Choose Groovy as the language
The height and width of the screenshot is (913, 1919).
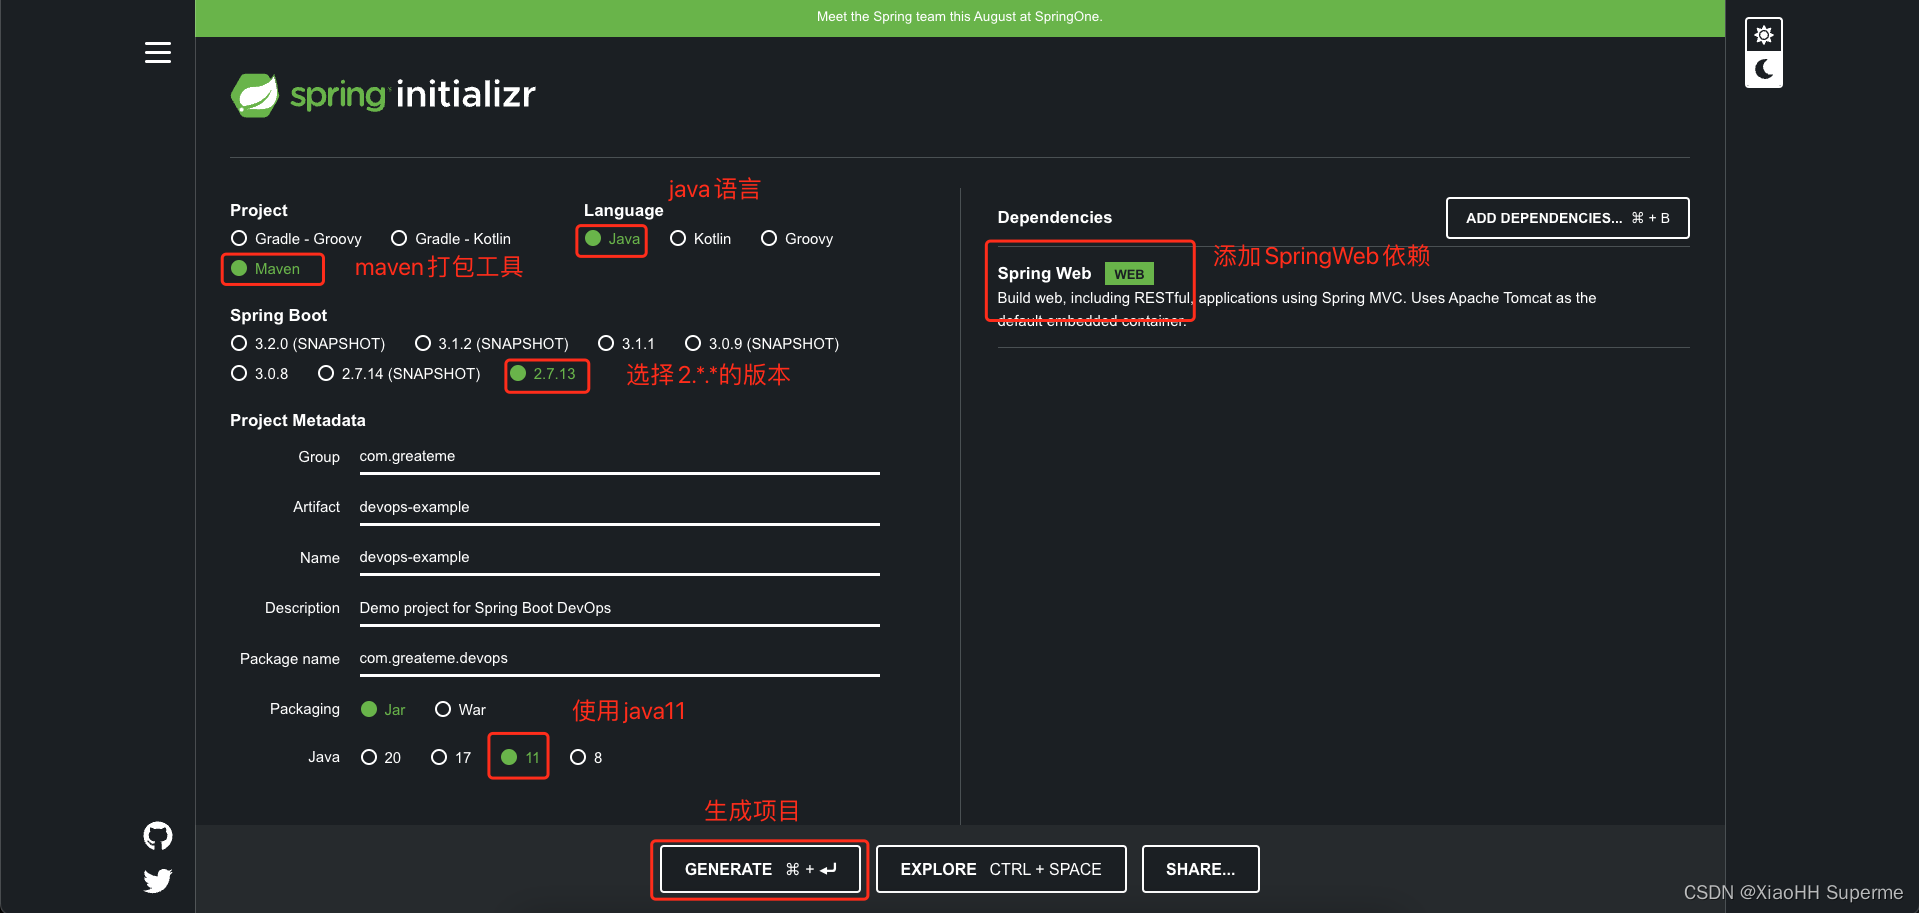pyautogui.click(x=797, y=239)
